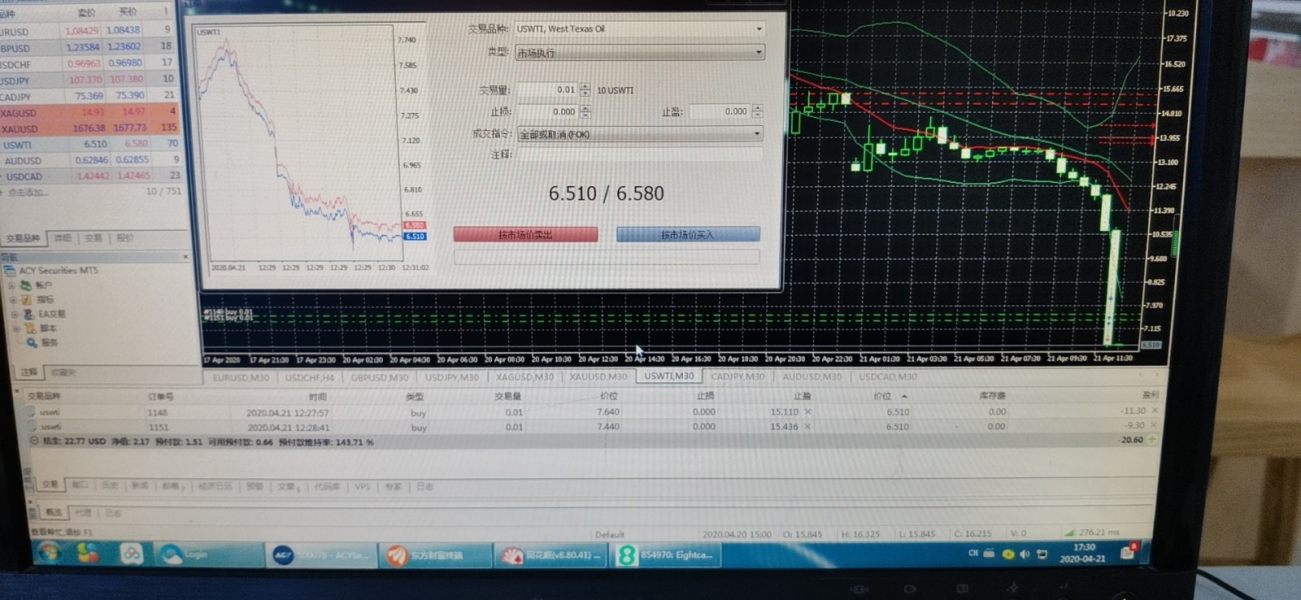The height and width of the screenshot is (600, 1301).
Task: Sort trades by the 订单号 column header
Action: [x=161, y=397]
